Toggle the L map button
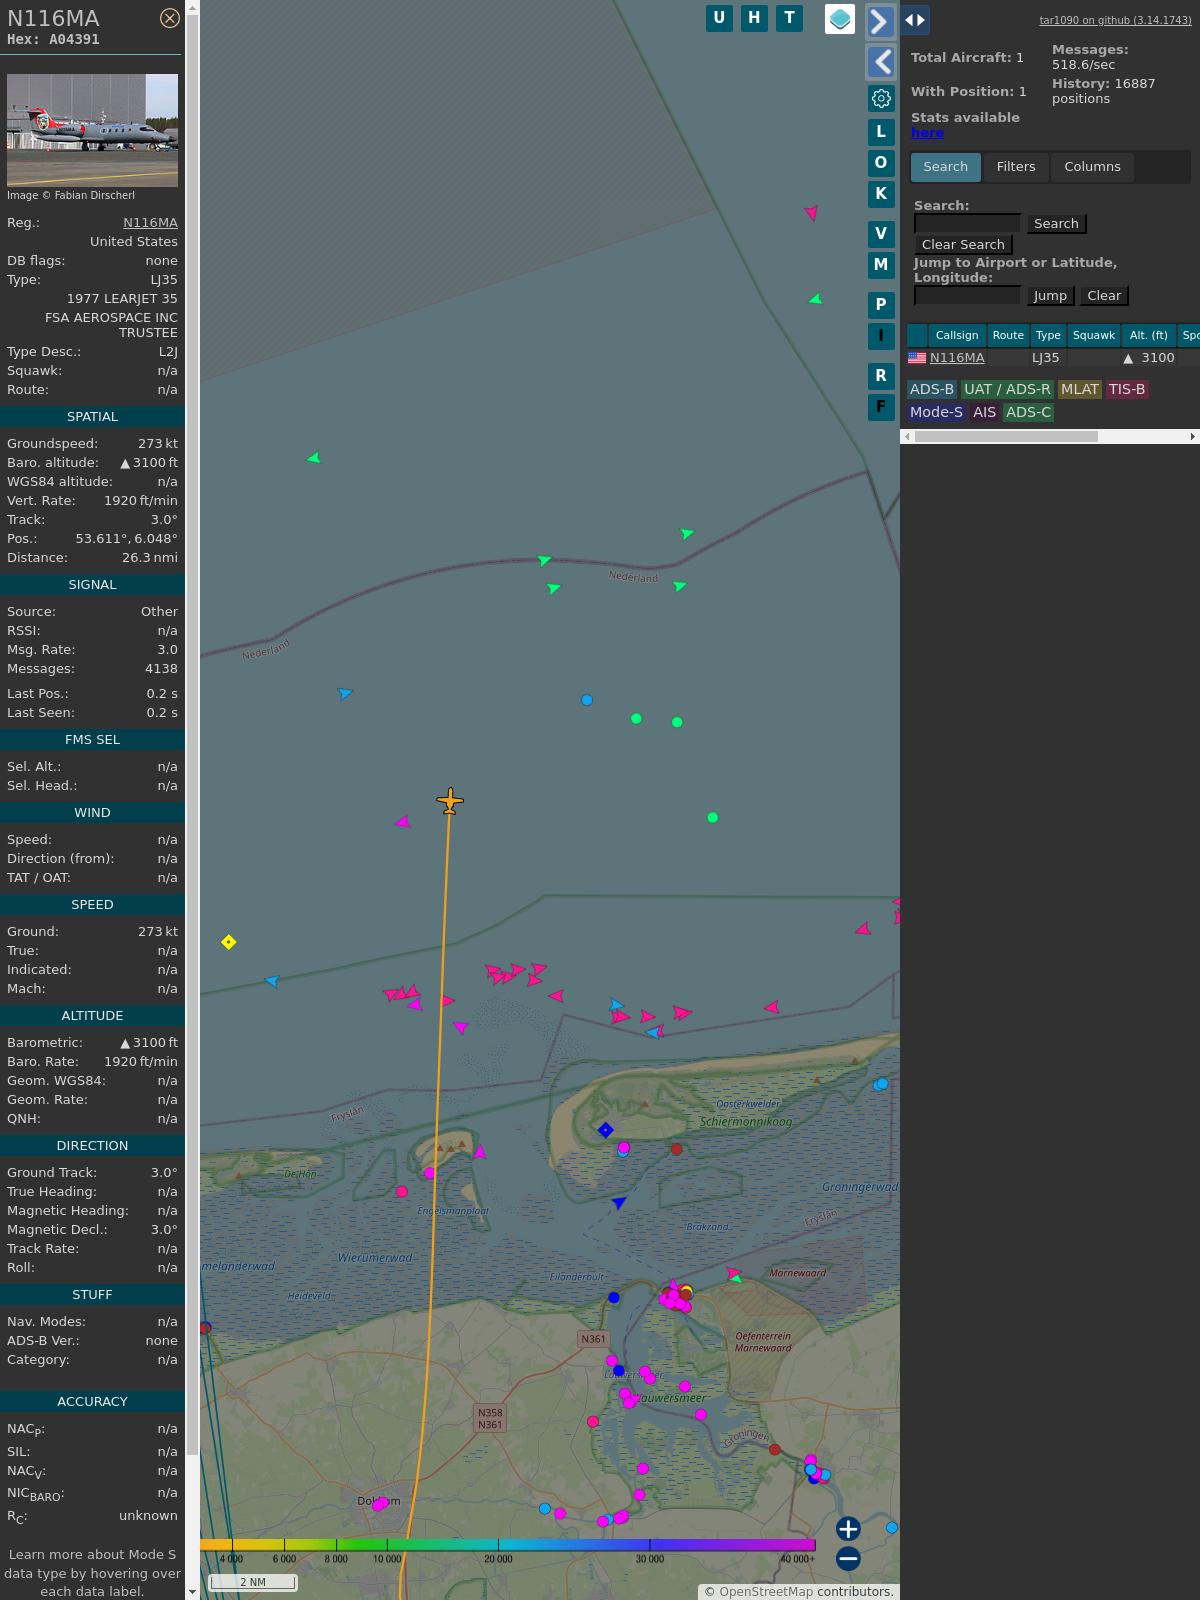Image resolution: width=1200 pixels, height=1600 pixels. pos(881,132)
